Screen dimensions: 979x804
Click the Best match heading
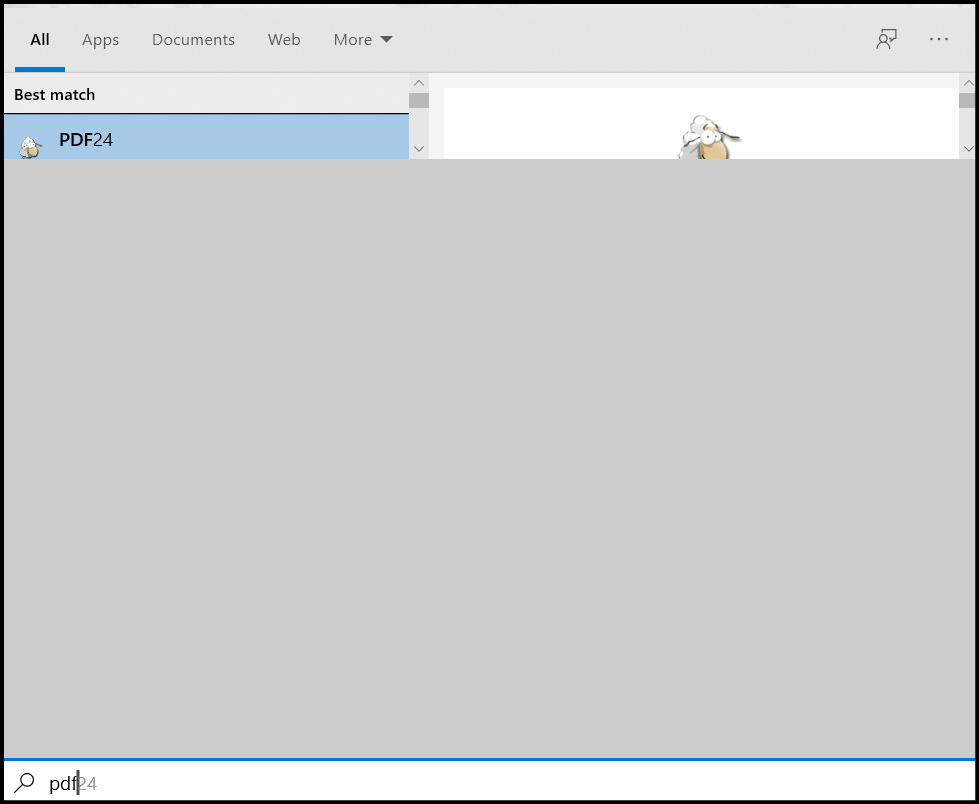54,95
